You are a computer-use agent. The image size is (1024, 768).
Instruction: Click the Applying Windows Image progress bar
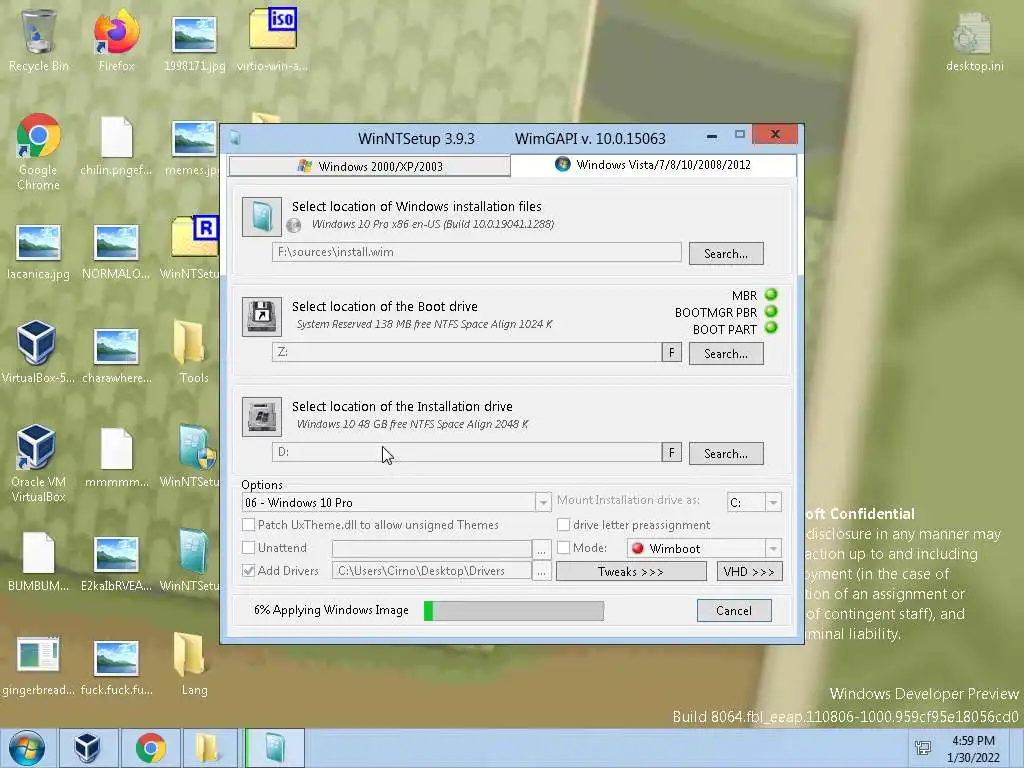pos(514,611)
